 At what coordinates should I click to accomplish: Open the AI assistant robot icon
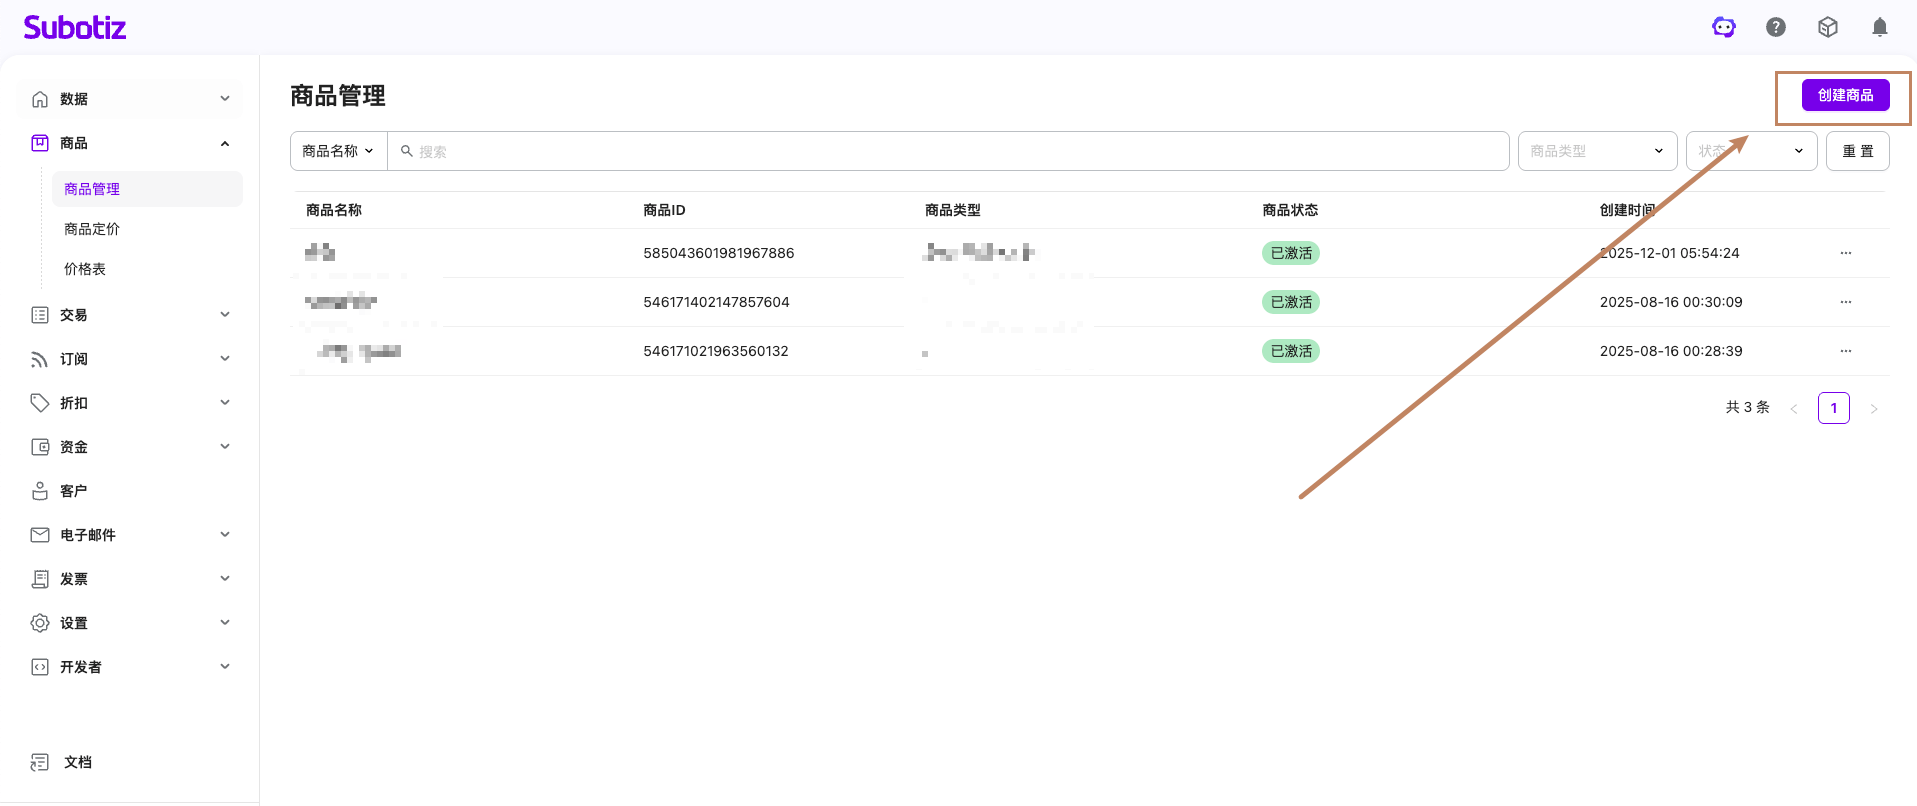tap(1724, 27)
